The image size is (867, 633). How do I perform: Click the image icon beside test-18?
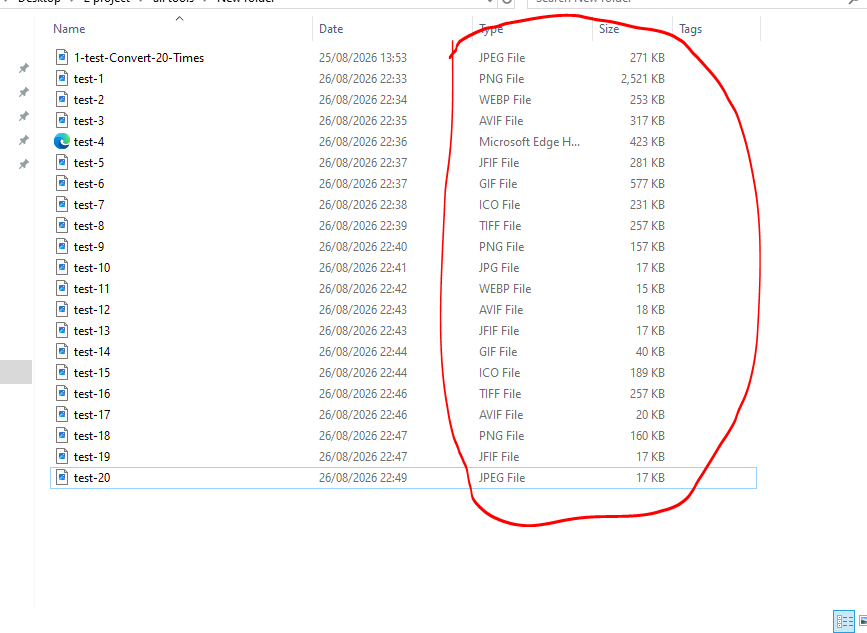[62, 436]
